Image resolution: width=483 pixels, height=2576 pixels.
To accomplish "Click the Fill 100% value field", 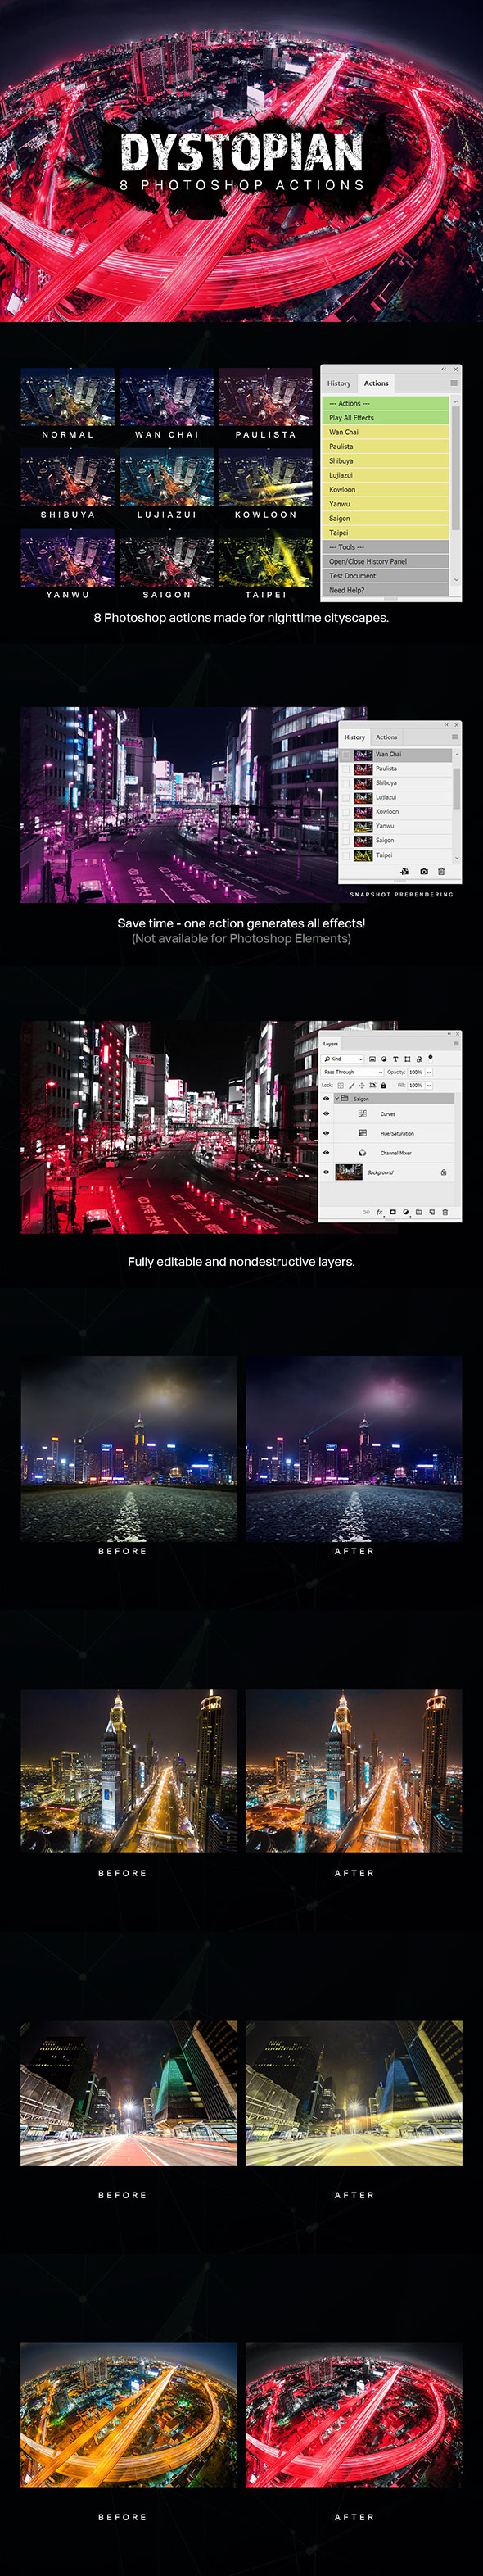I will (416, 1085).
